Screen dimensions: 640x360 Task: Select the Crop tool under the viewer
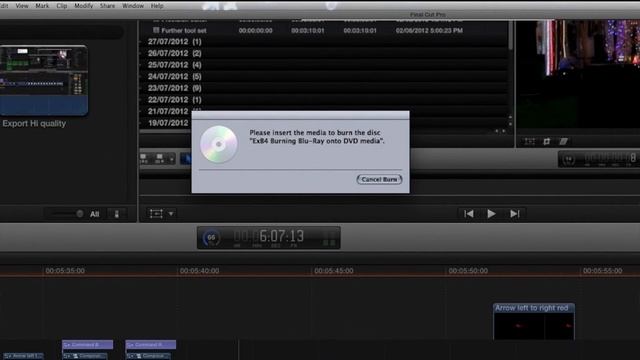tap(547, 141)
